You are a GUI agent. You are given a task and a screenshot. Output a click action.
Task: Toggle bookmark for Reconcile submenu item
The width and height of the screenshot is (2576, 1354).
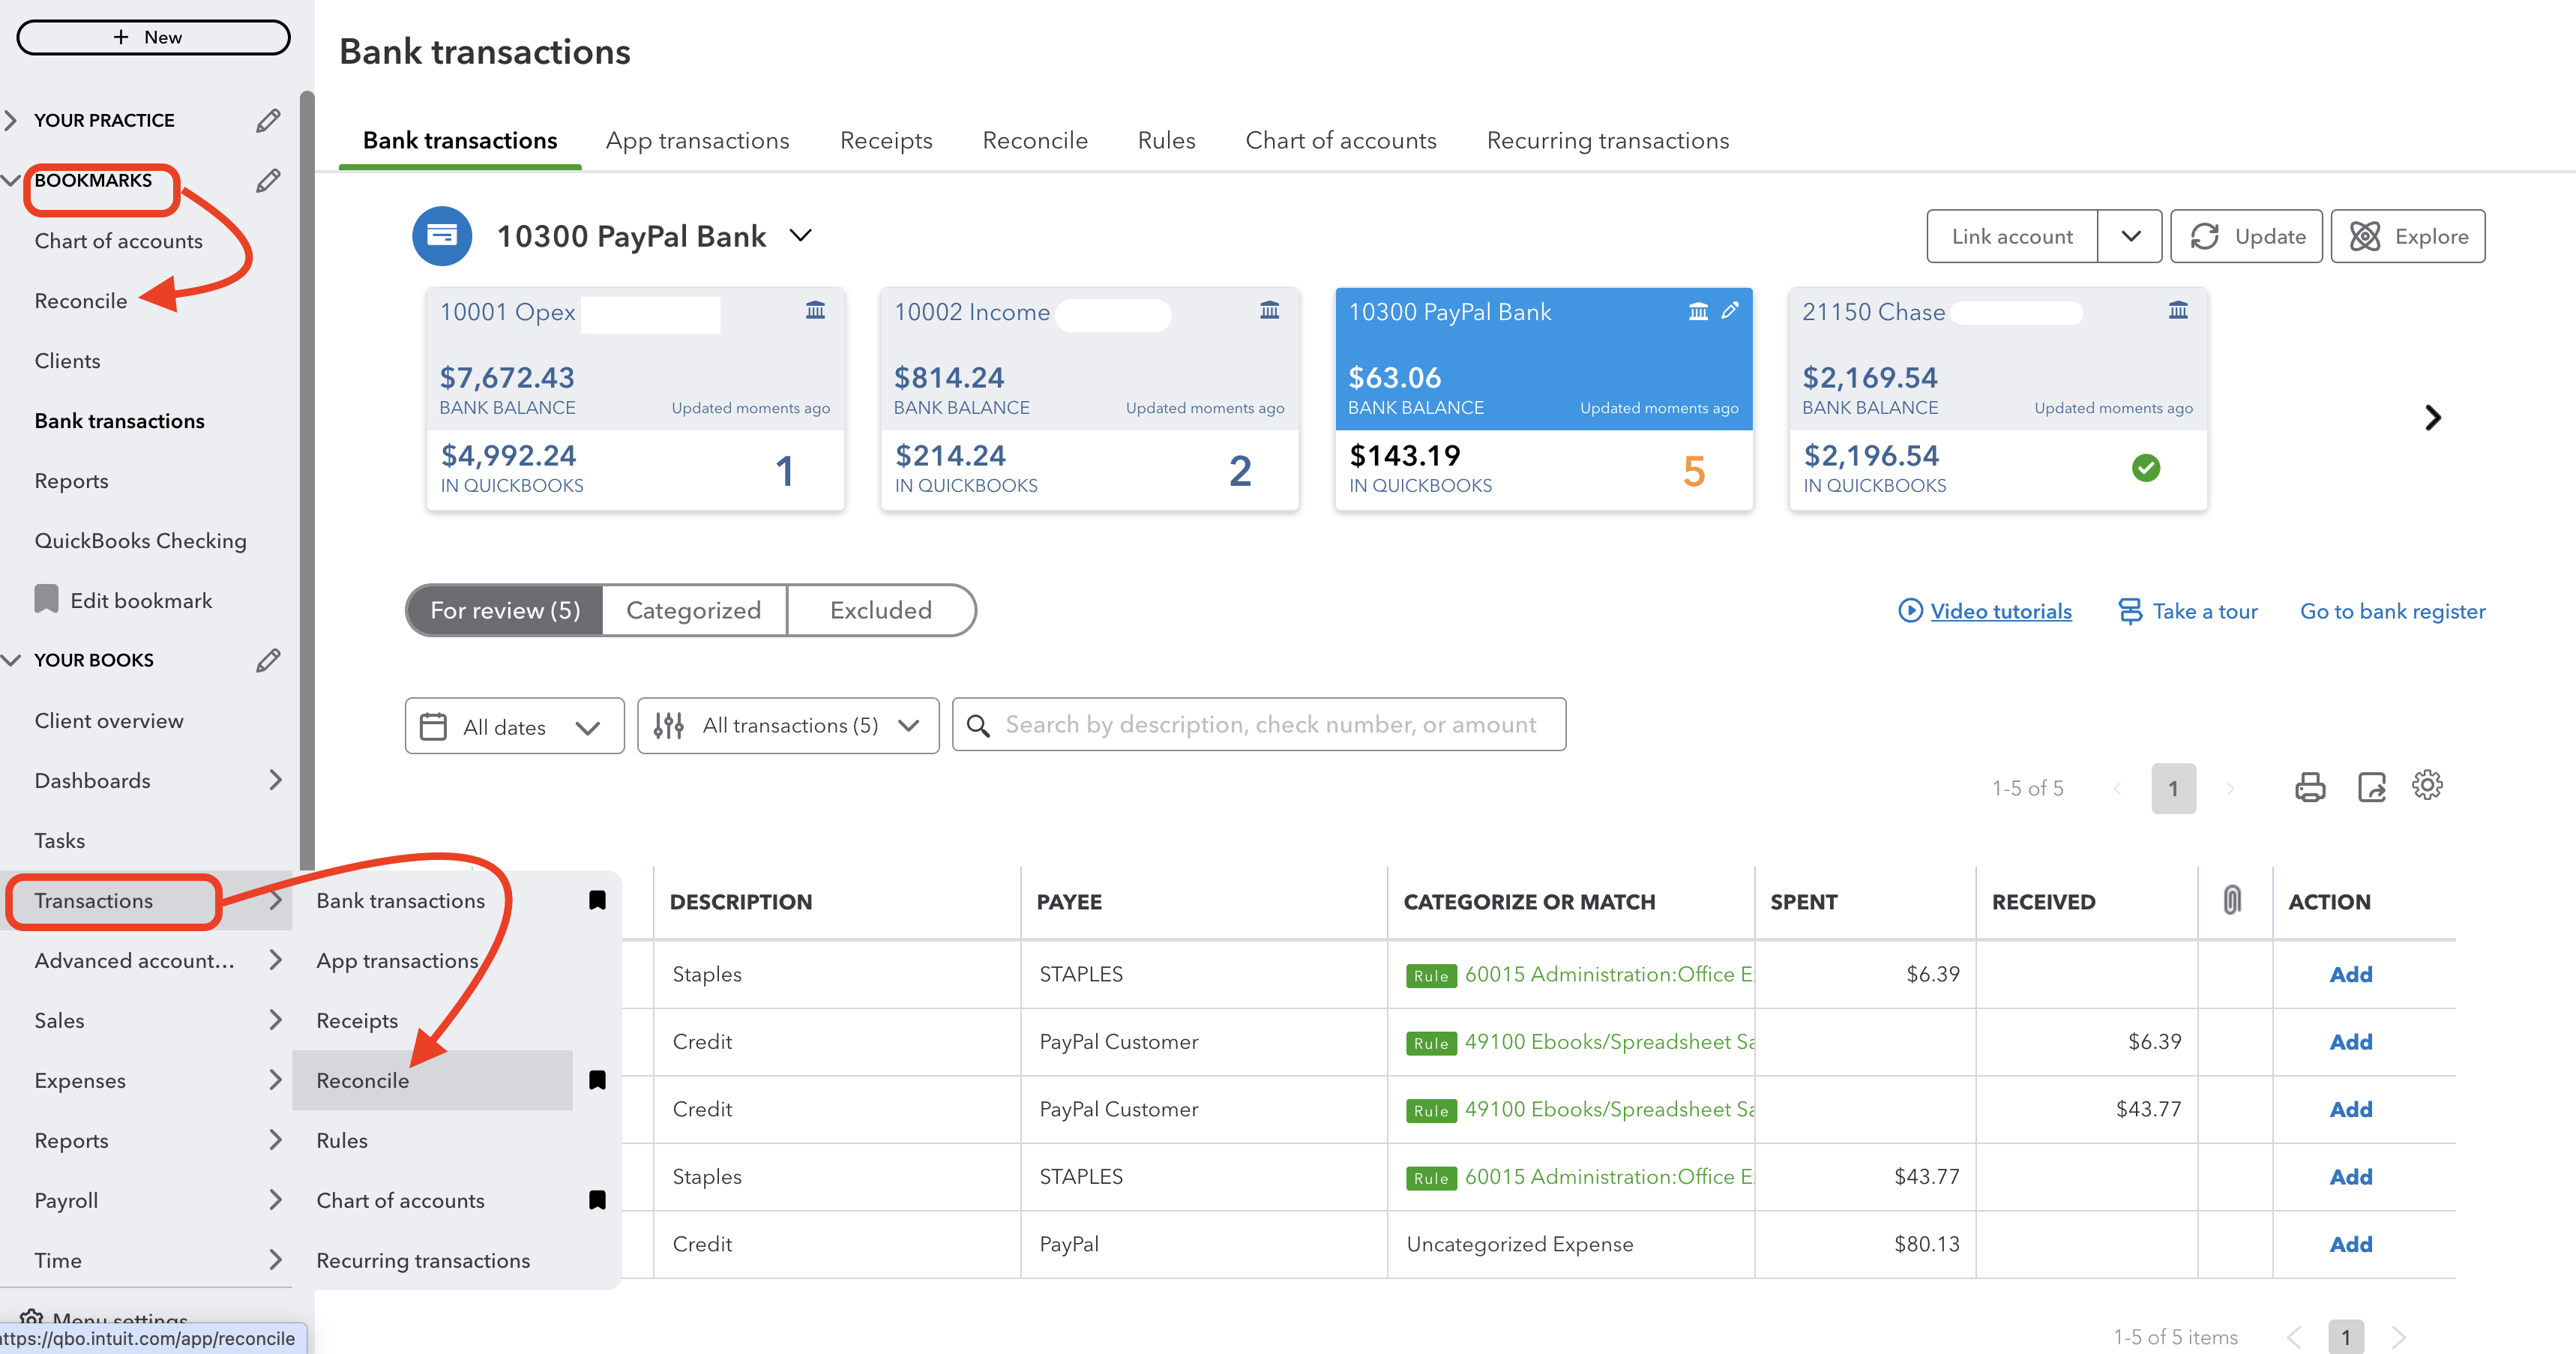597,1080
